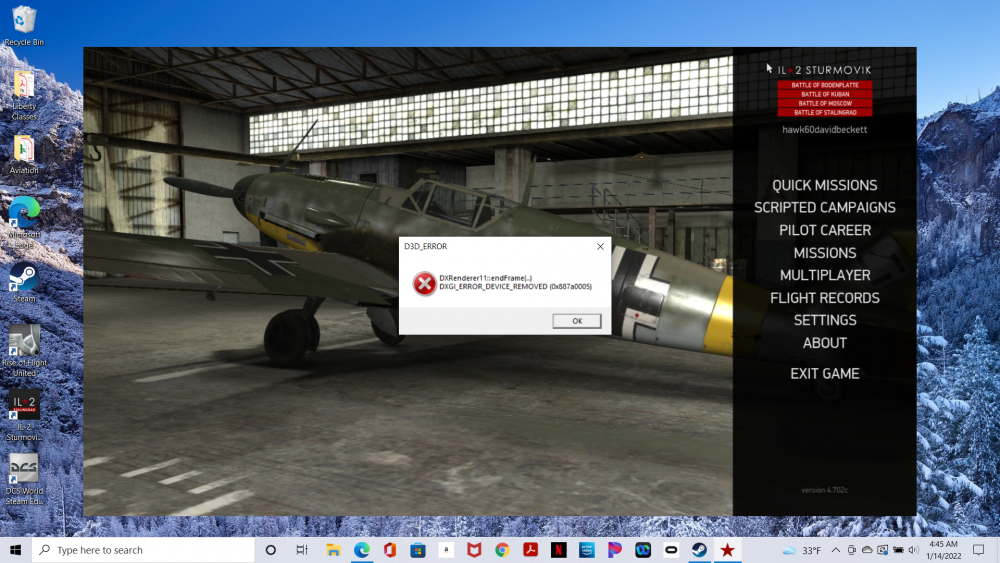
Task: Click the Battle of Bodenplatte badge
Action: pos(825,85)
